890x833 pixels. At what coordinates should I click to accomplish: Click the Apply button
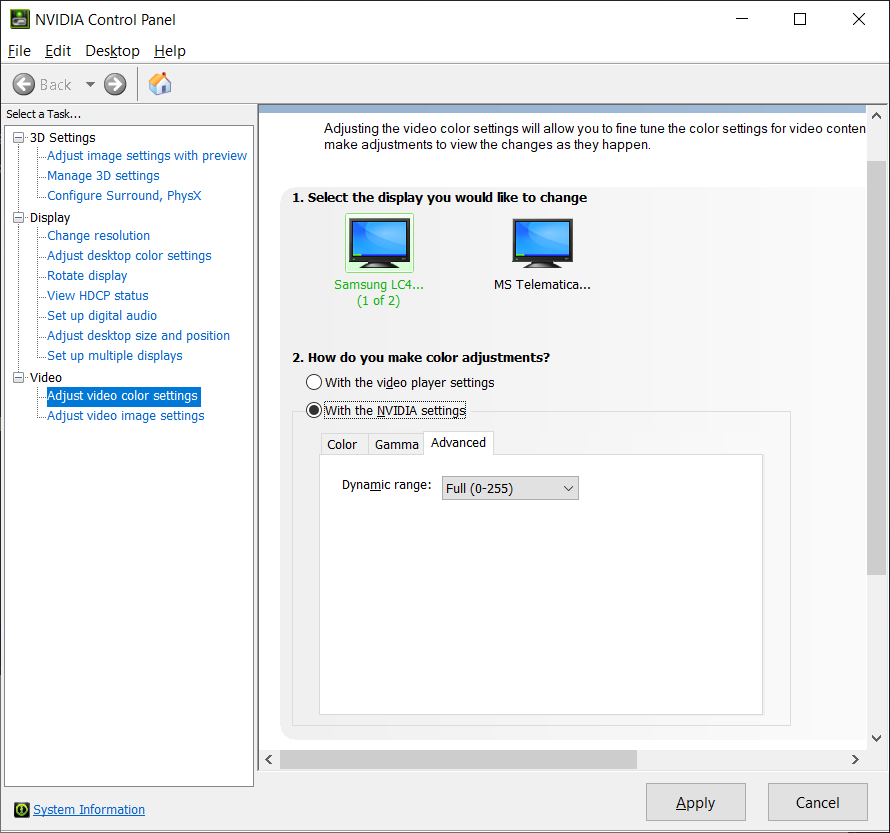(x=695, y=802)
